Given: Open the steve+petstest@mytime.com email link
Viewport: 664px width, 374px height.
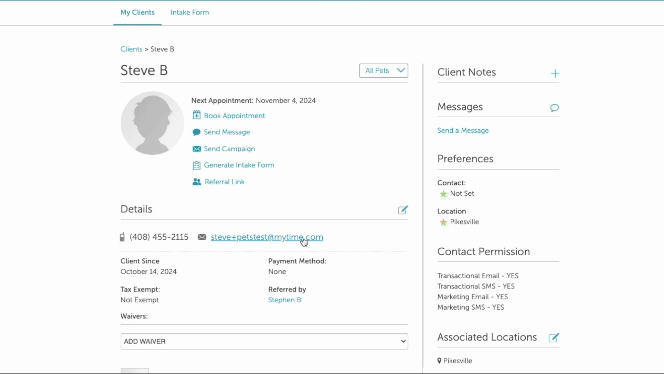Looking at the screenshot, I should tap(267, 237).
